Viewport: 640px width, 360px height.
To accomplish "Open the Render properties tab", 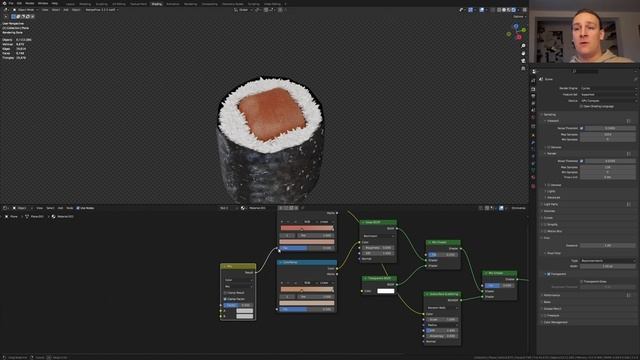I will coord(533,89).
